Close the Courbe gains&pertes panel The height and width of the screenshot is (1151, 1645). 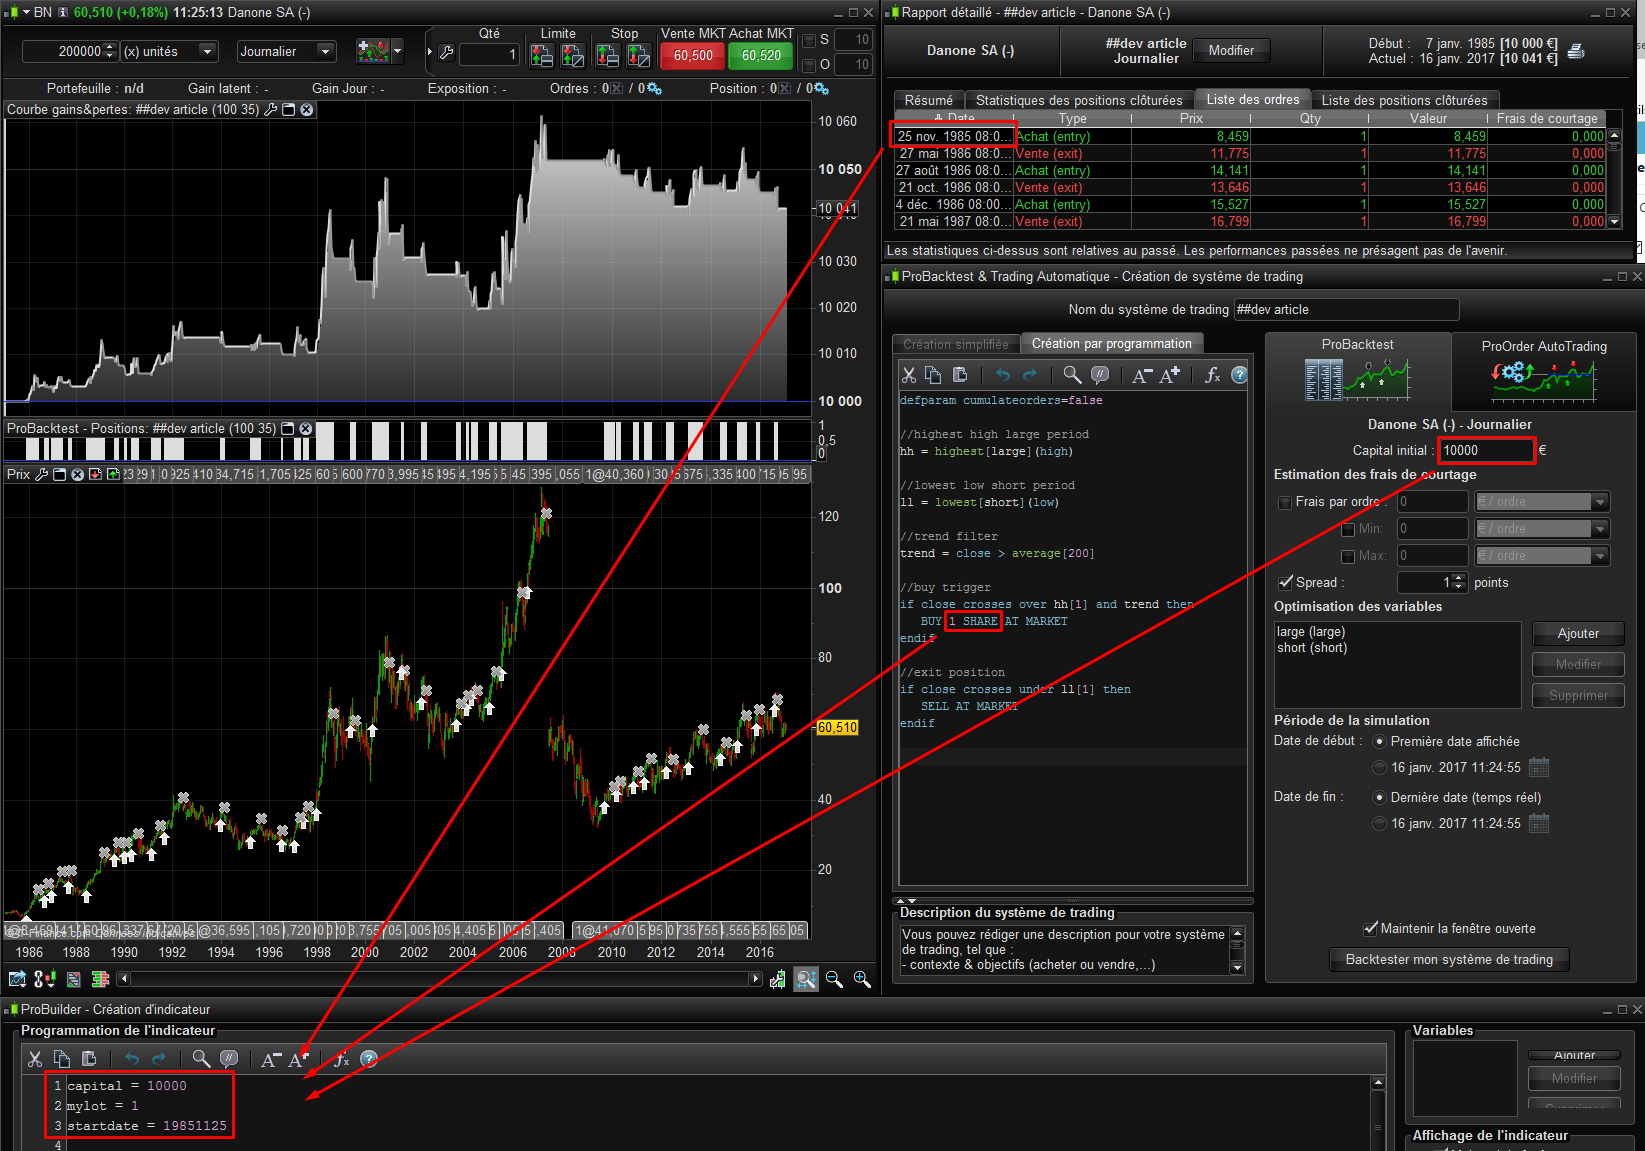[307, 110]
